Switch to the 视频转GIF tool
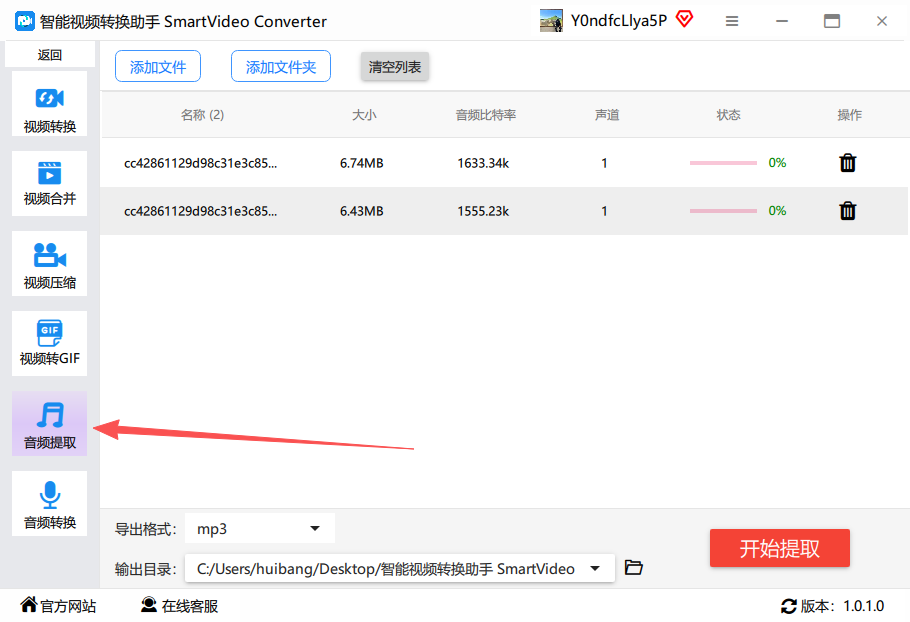 [x=50, y=344]
